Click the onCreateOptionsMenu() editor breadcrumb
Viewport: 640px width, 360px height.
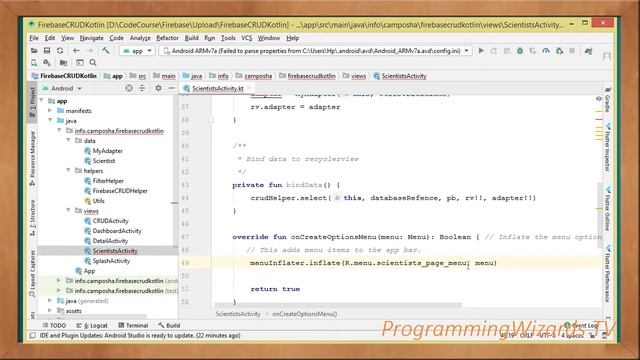pos(304,314)
